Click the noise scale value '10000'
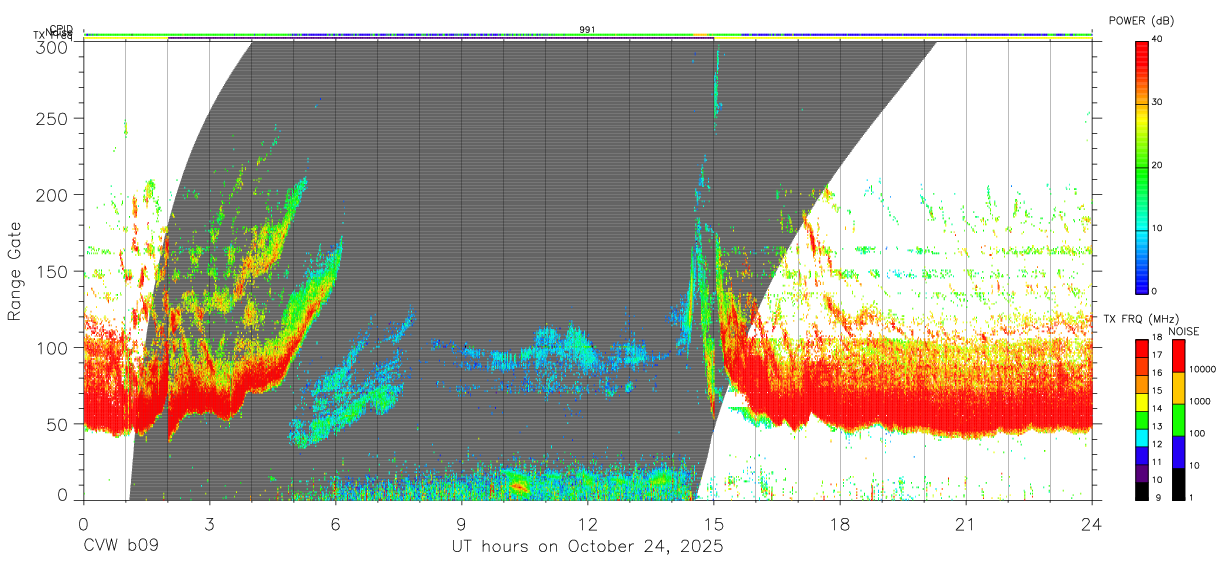The height and width of the screenshot is (567, 1228). coord(1202,369)
